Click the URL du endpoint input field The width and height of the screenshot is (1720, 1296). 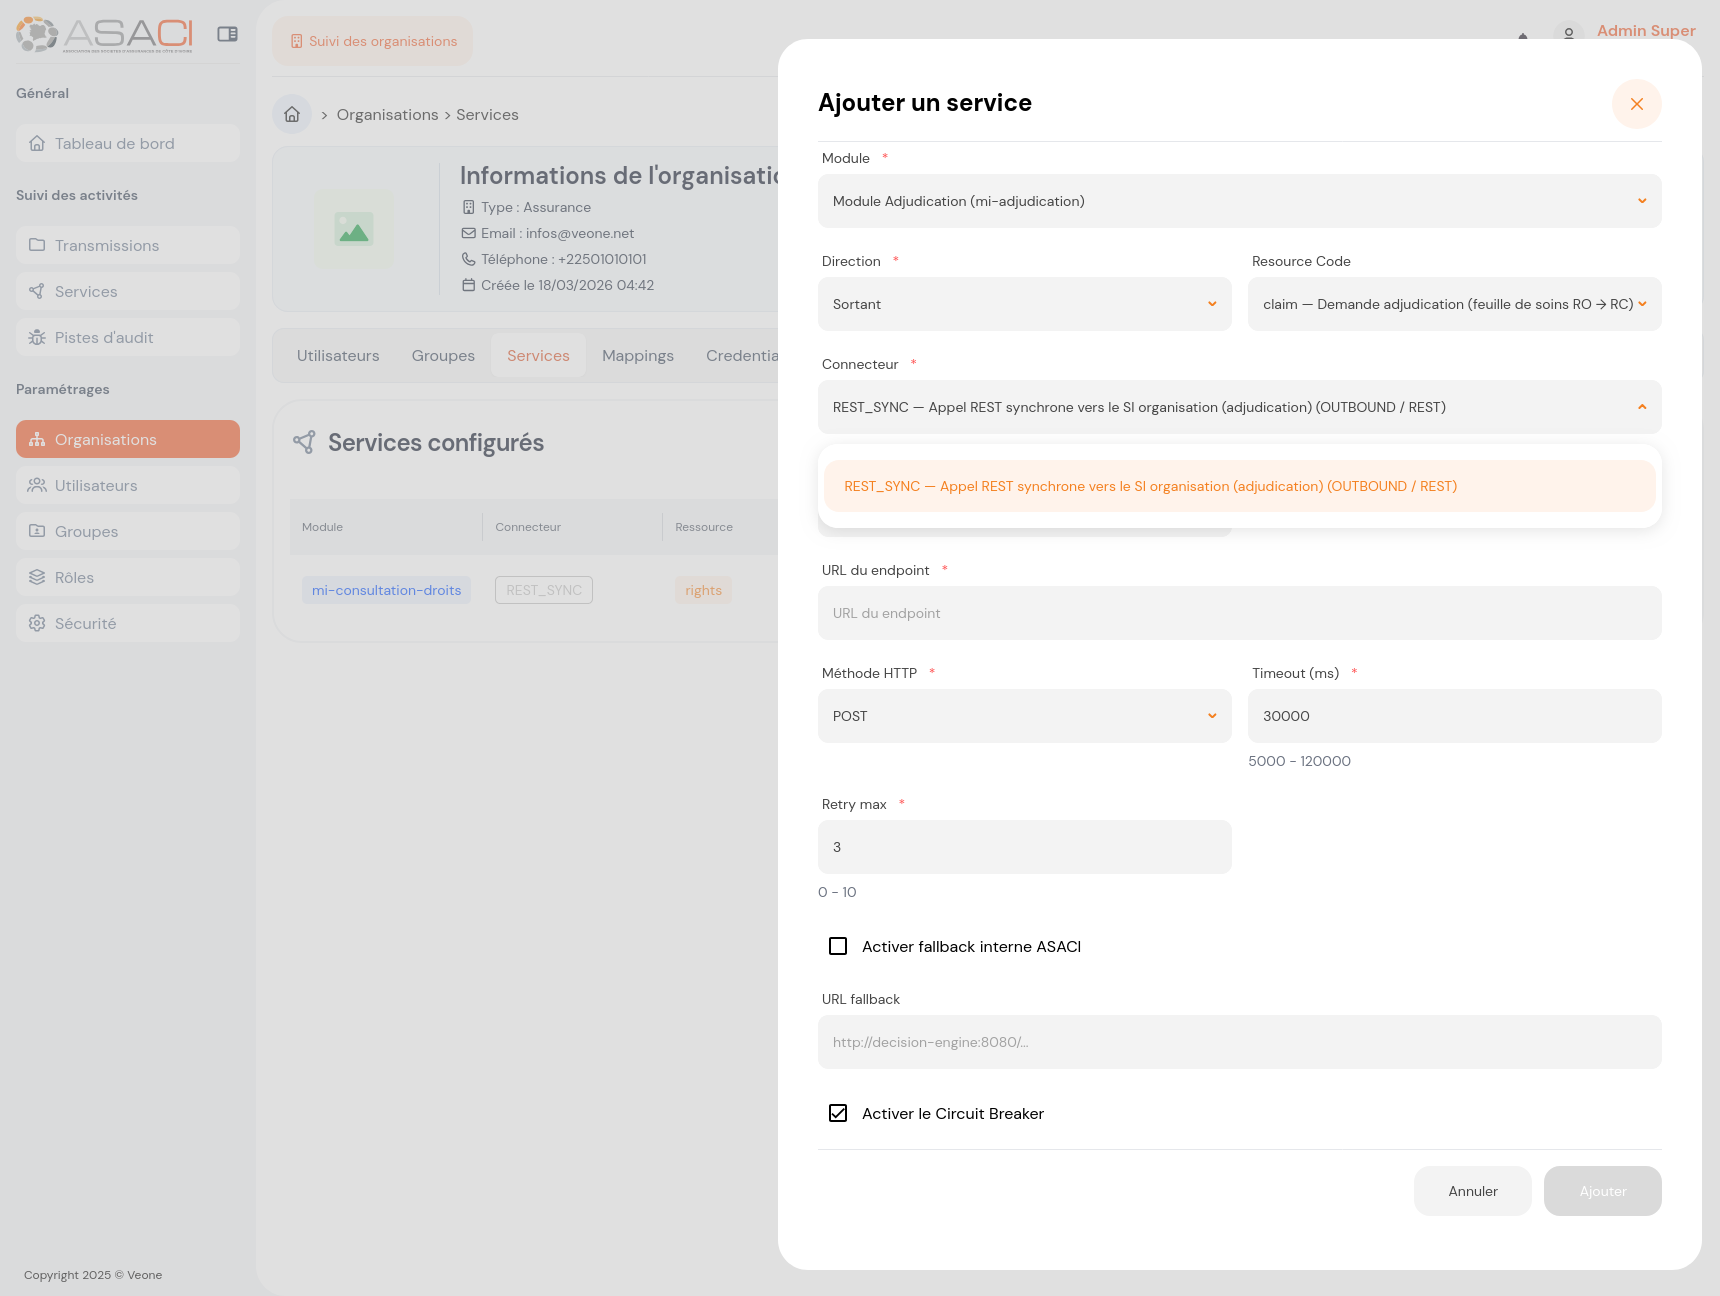click(x=1239, y=613)
